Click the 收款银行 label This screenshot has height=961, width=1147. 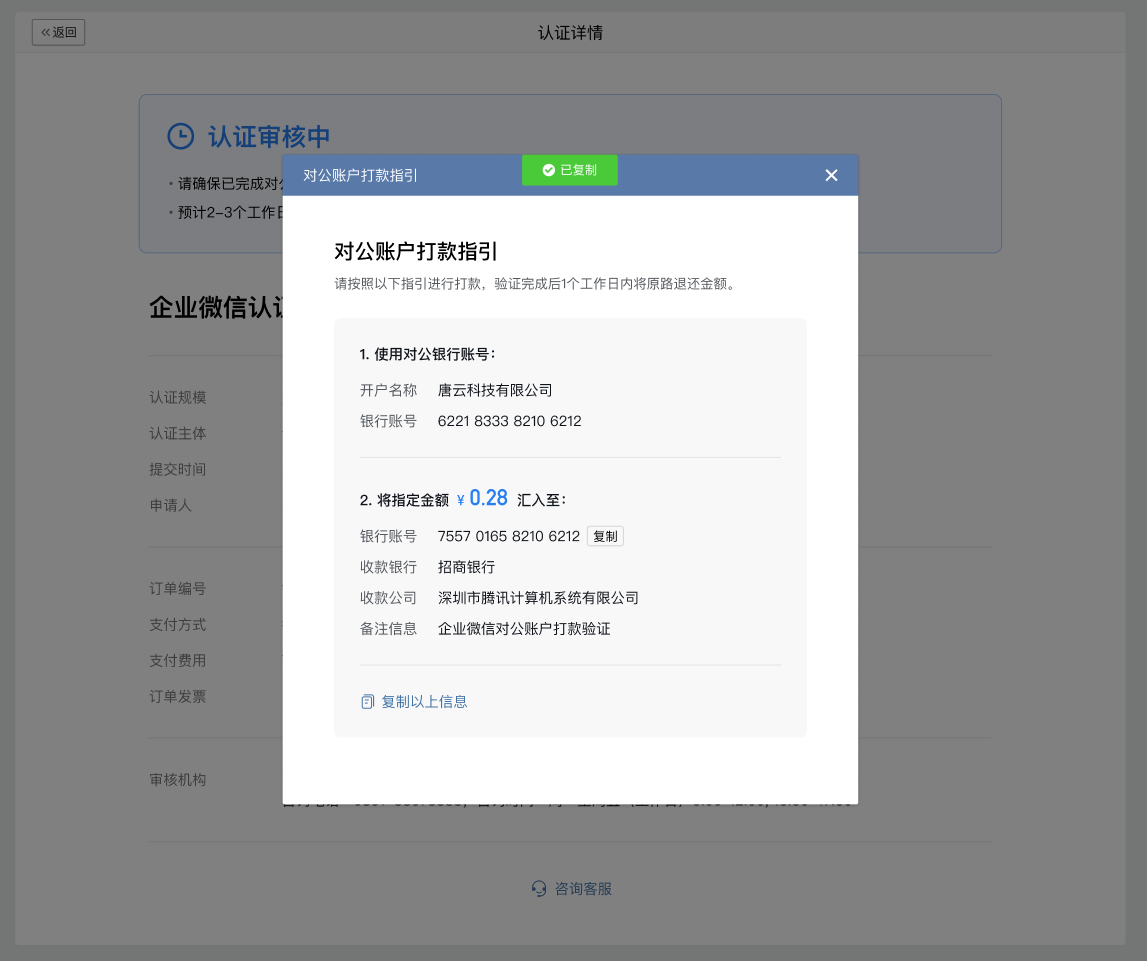click(x=388, y=568)
